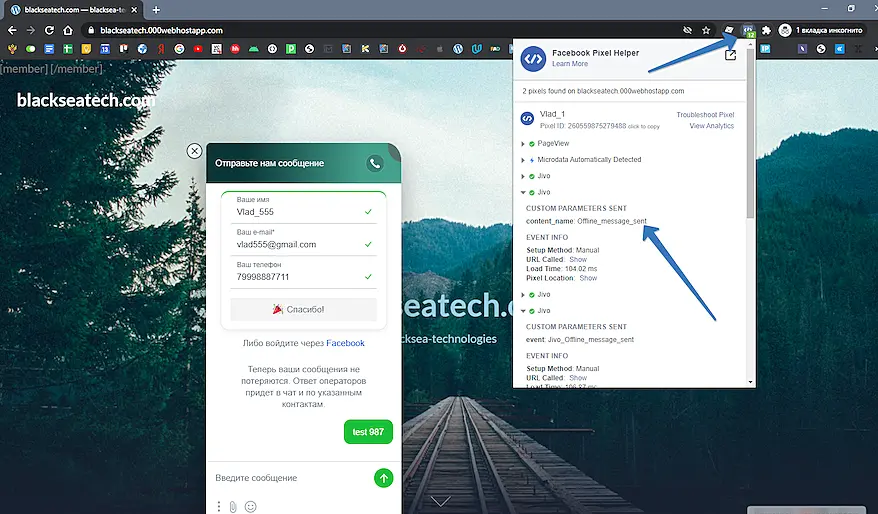The width and height of the screenshot is (878, 514).
Task: Show the Pixel Location
Action: click(x=588, y=278)
